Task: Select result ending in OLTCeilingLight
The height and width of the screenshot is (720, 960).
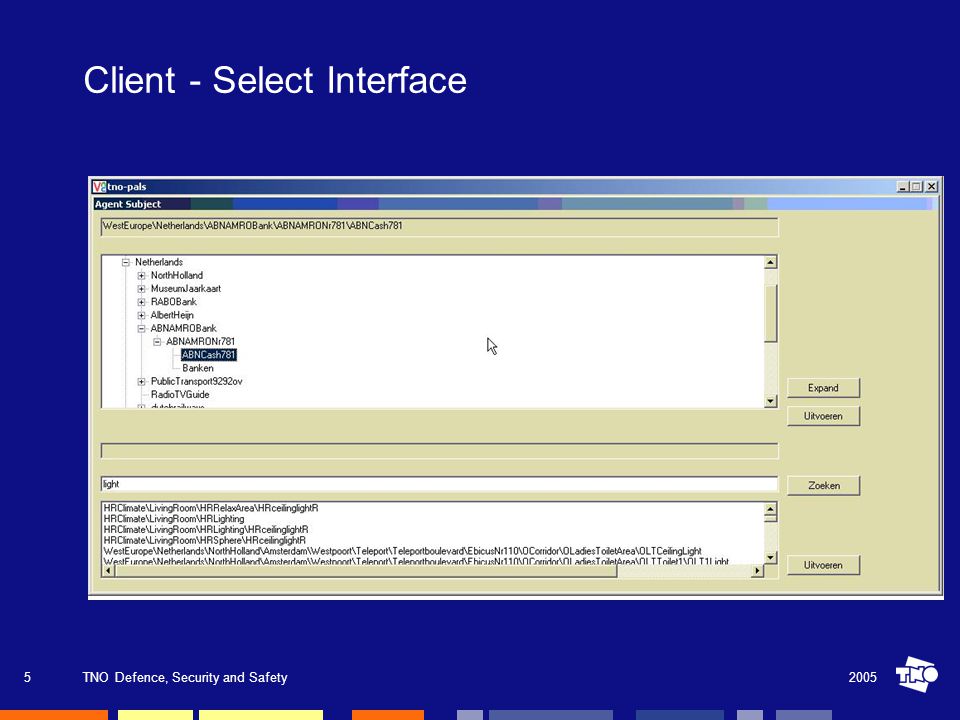Action: pyautogui.click(x=402, y=551)
